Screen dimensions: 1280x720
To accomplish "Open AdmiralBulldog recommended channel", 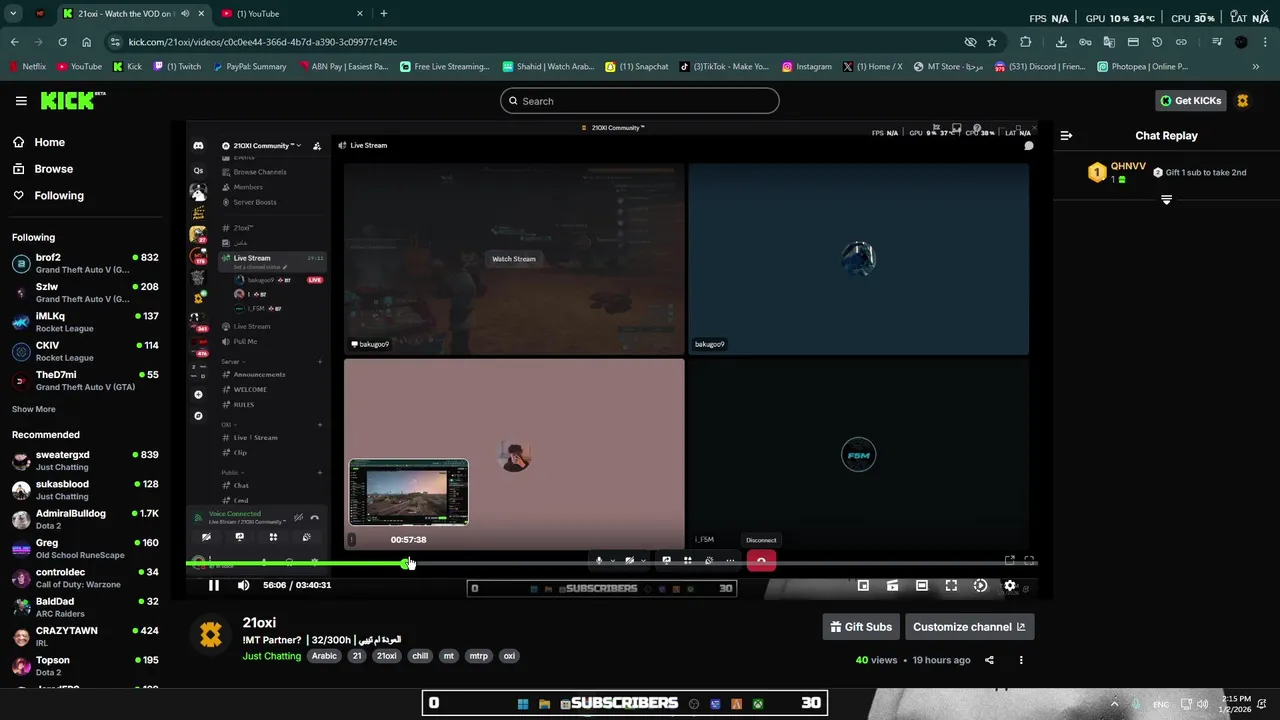I will click(84, 520).
